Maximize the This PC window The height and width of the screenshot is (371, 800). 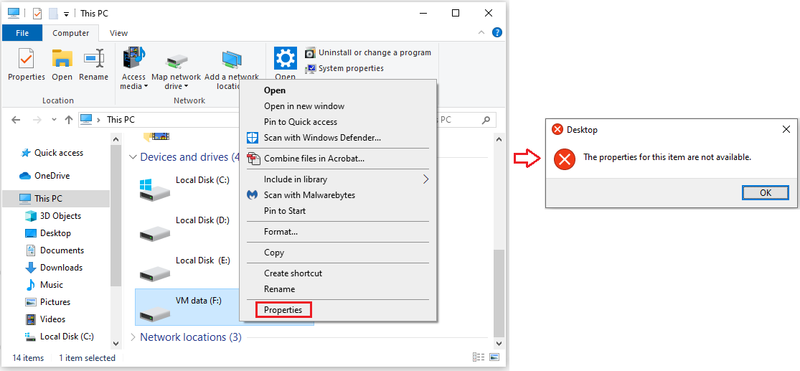[456, 13]
